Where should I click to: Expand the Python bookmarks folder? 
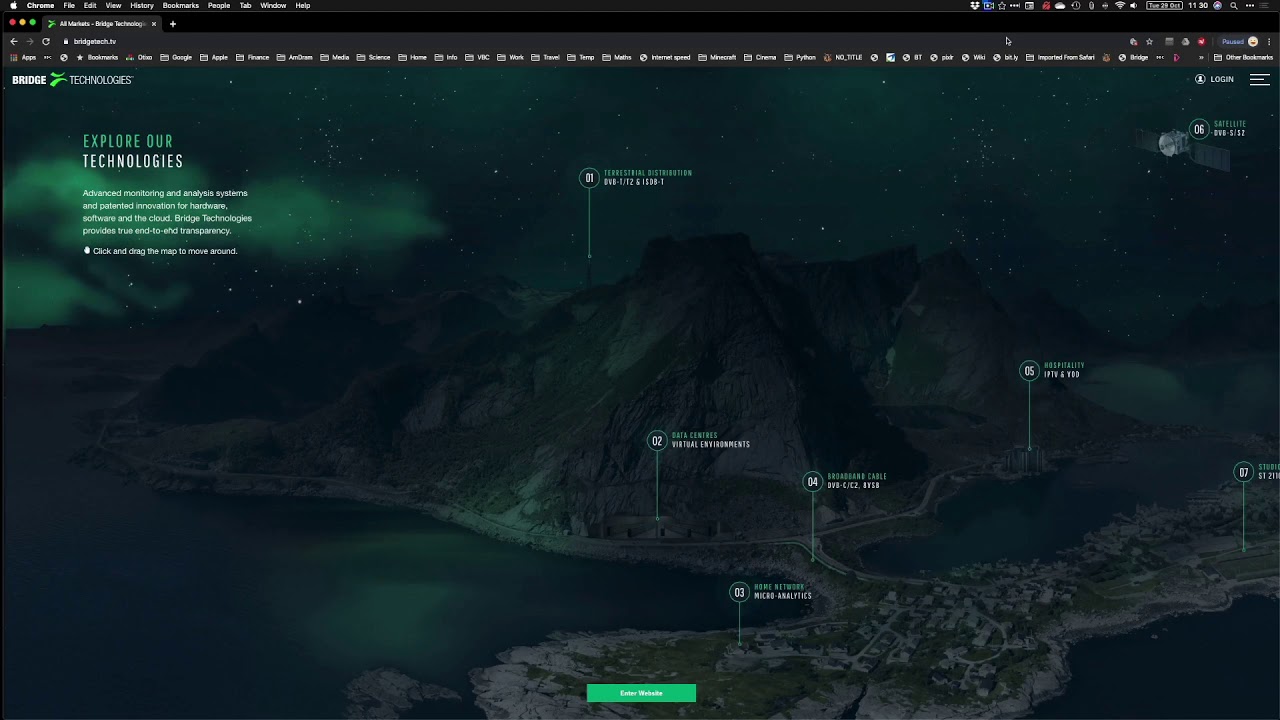click(800, 57)
